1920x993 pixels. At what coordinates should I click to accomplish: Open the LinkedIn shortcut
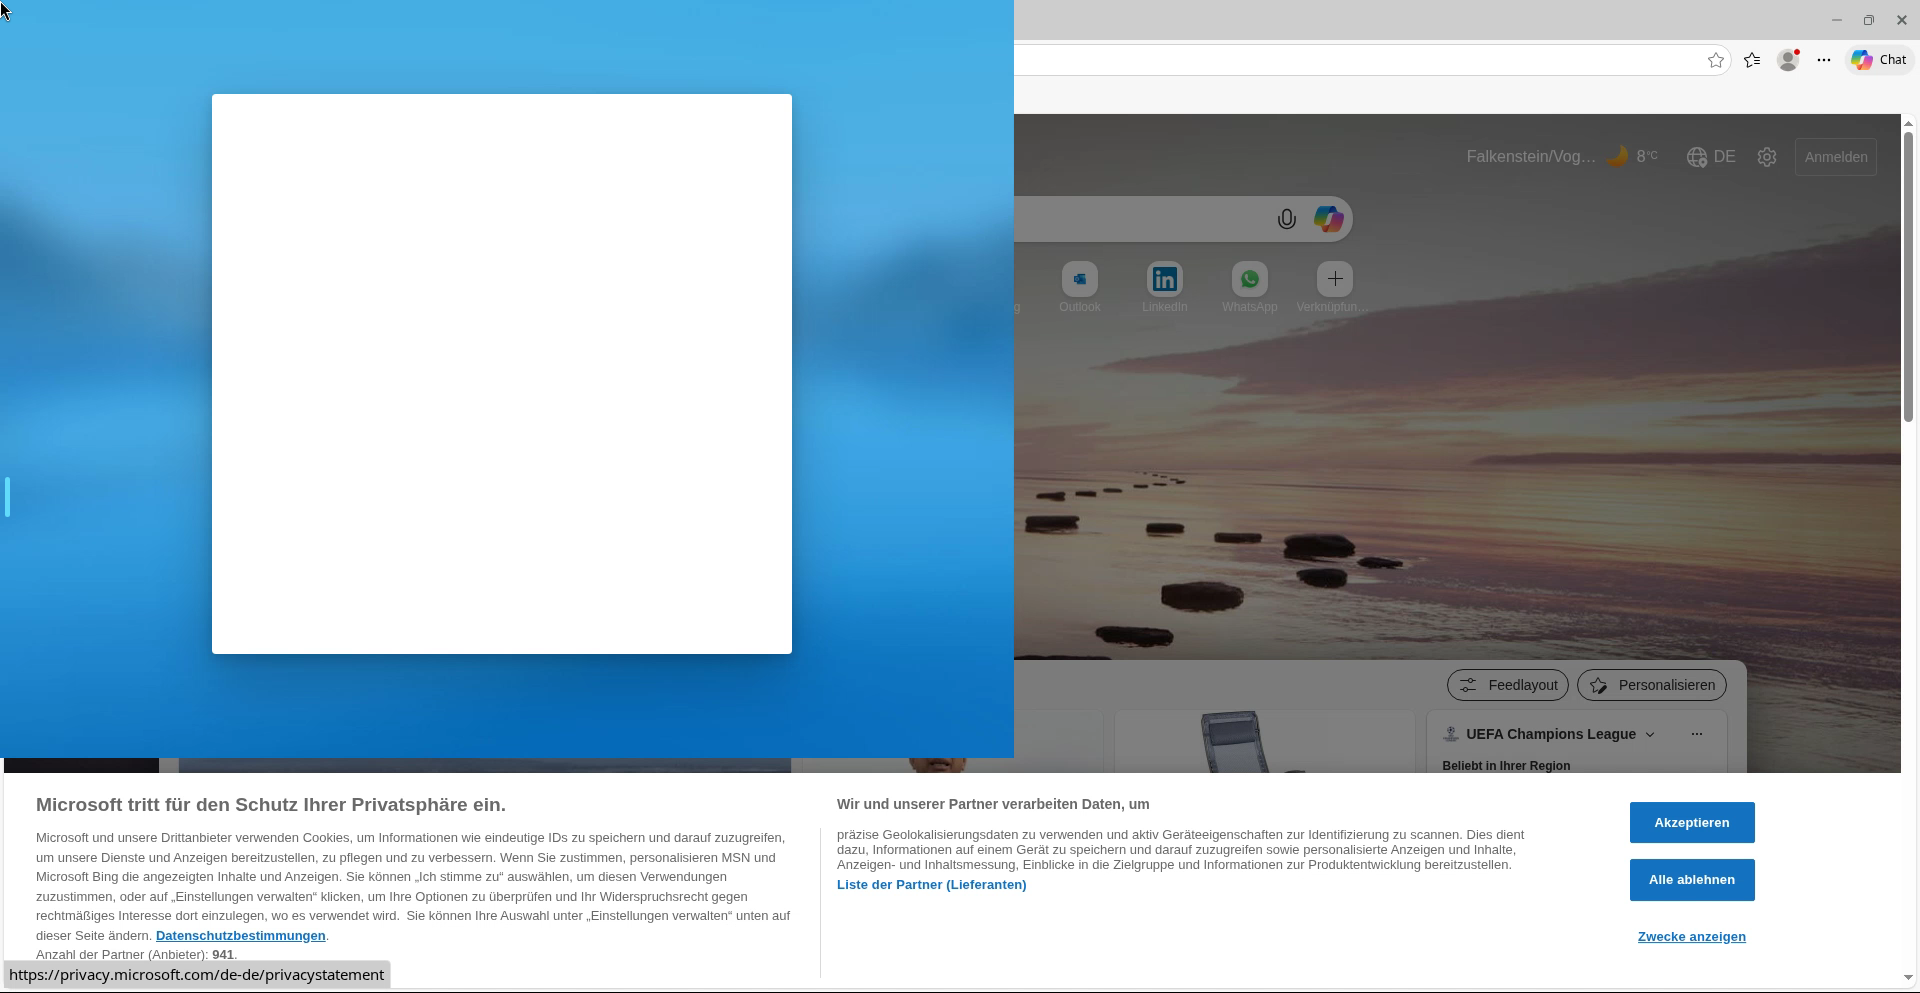pos(1164,279)
